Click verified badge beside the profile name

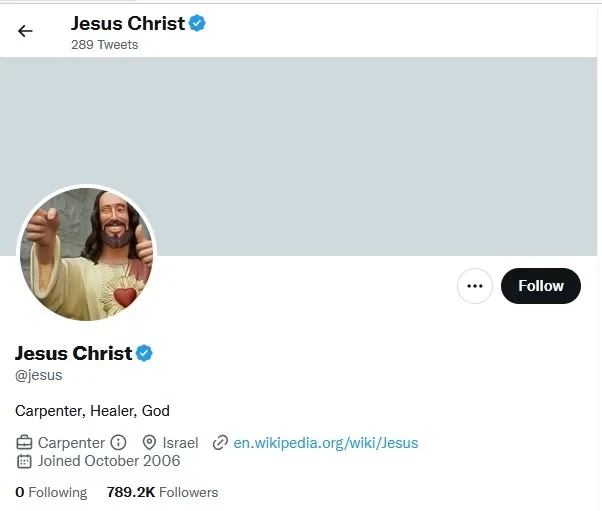click(x=144, y=353)
